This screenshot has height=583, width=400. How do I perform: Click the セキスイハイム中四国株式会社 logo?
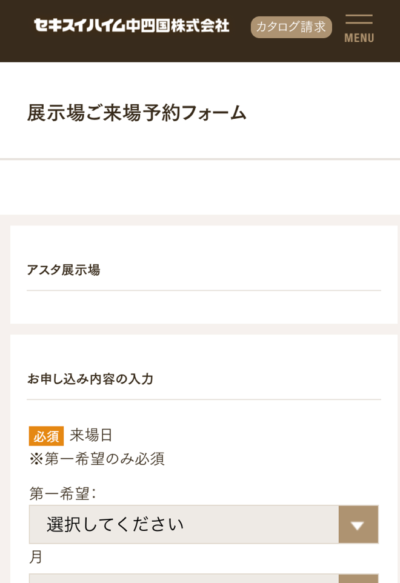[132, 26]
